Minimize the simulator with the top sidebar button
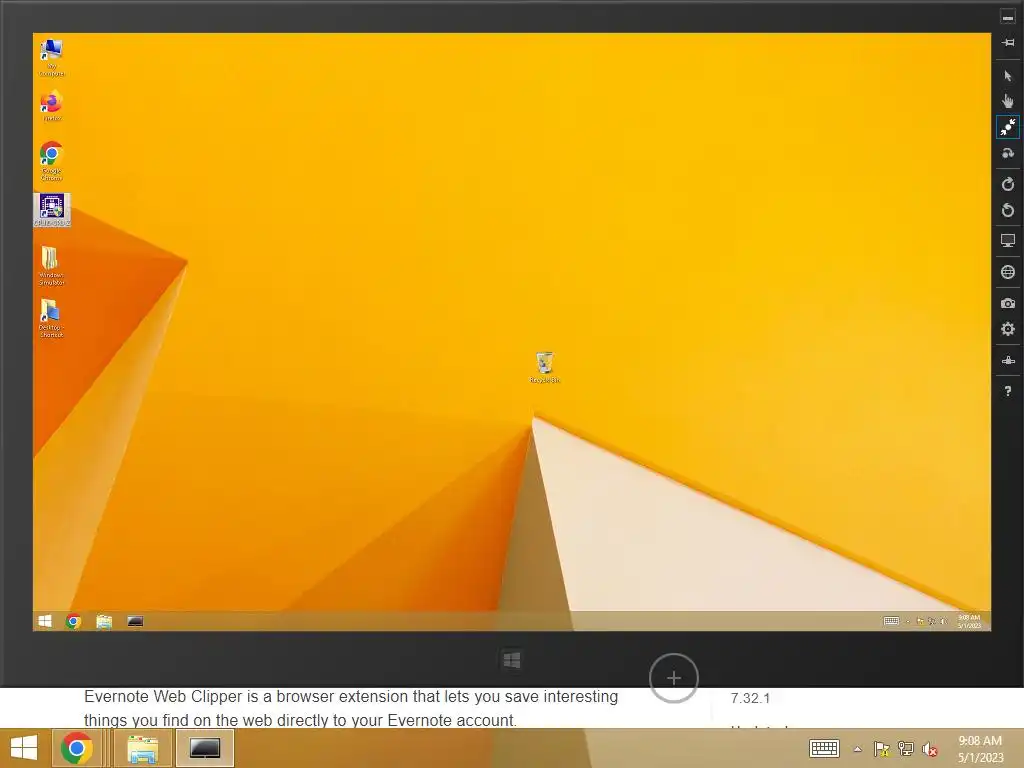 [1008, 18]
